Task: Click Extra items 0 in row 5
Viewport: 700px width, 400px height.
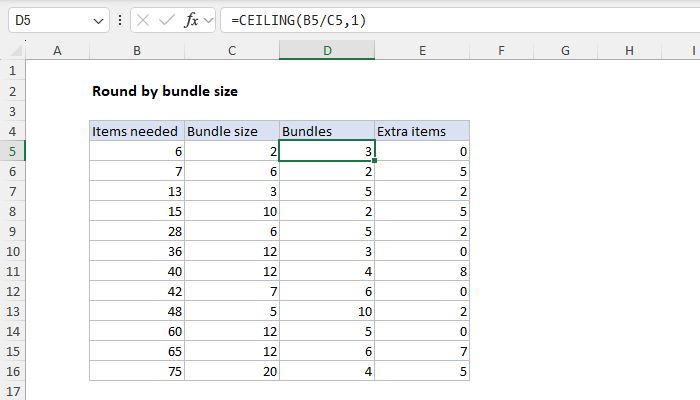Action: pos(422,151)
